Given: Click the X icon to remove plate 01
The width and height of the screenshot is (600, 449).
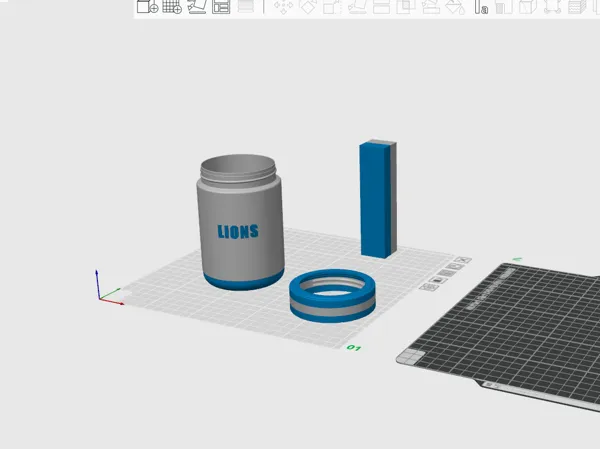Looking at the screenshot, I should pos(464,260).
